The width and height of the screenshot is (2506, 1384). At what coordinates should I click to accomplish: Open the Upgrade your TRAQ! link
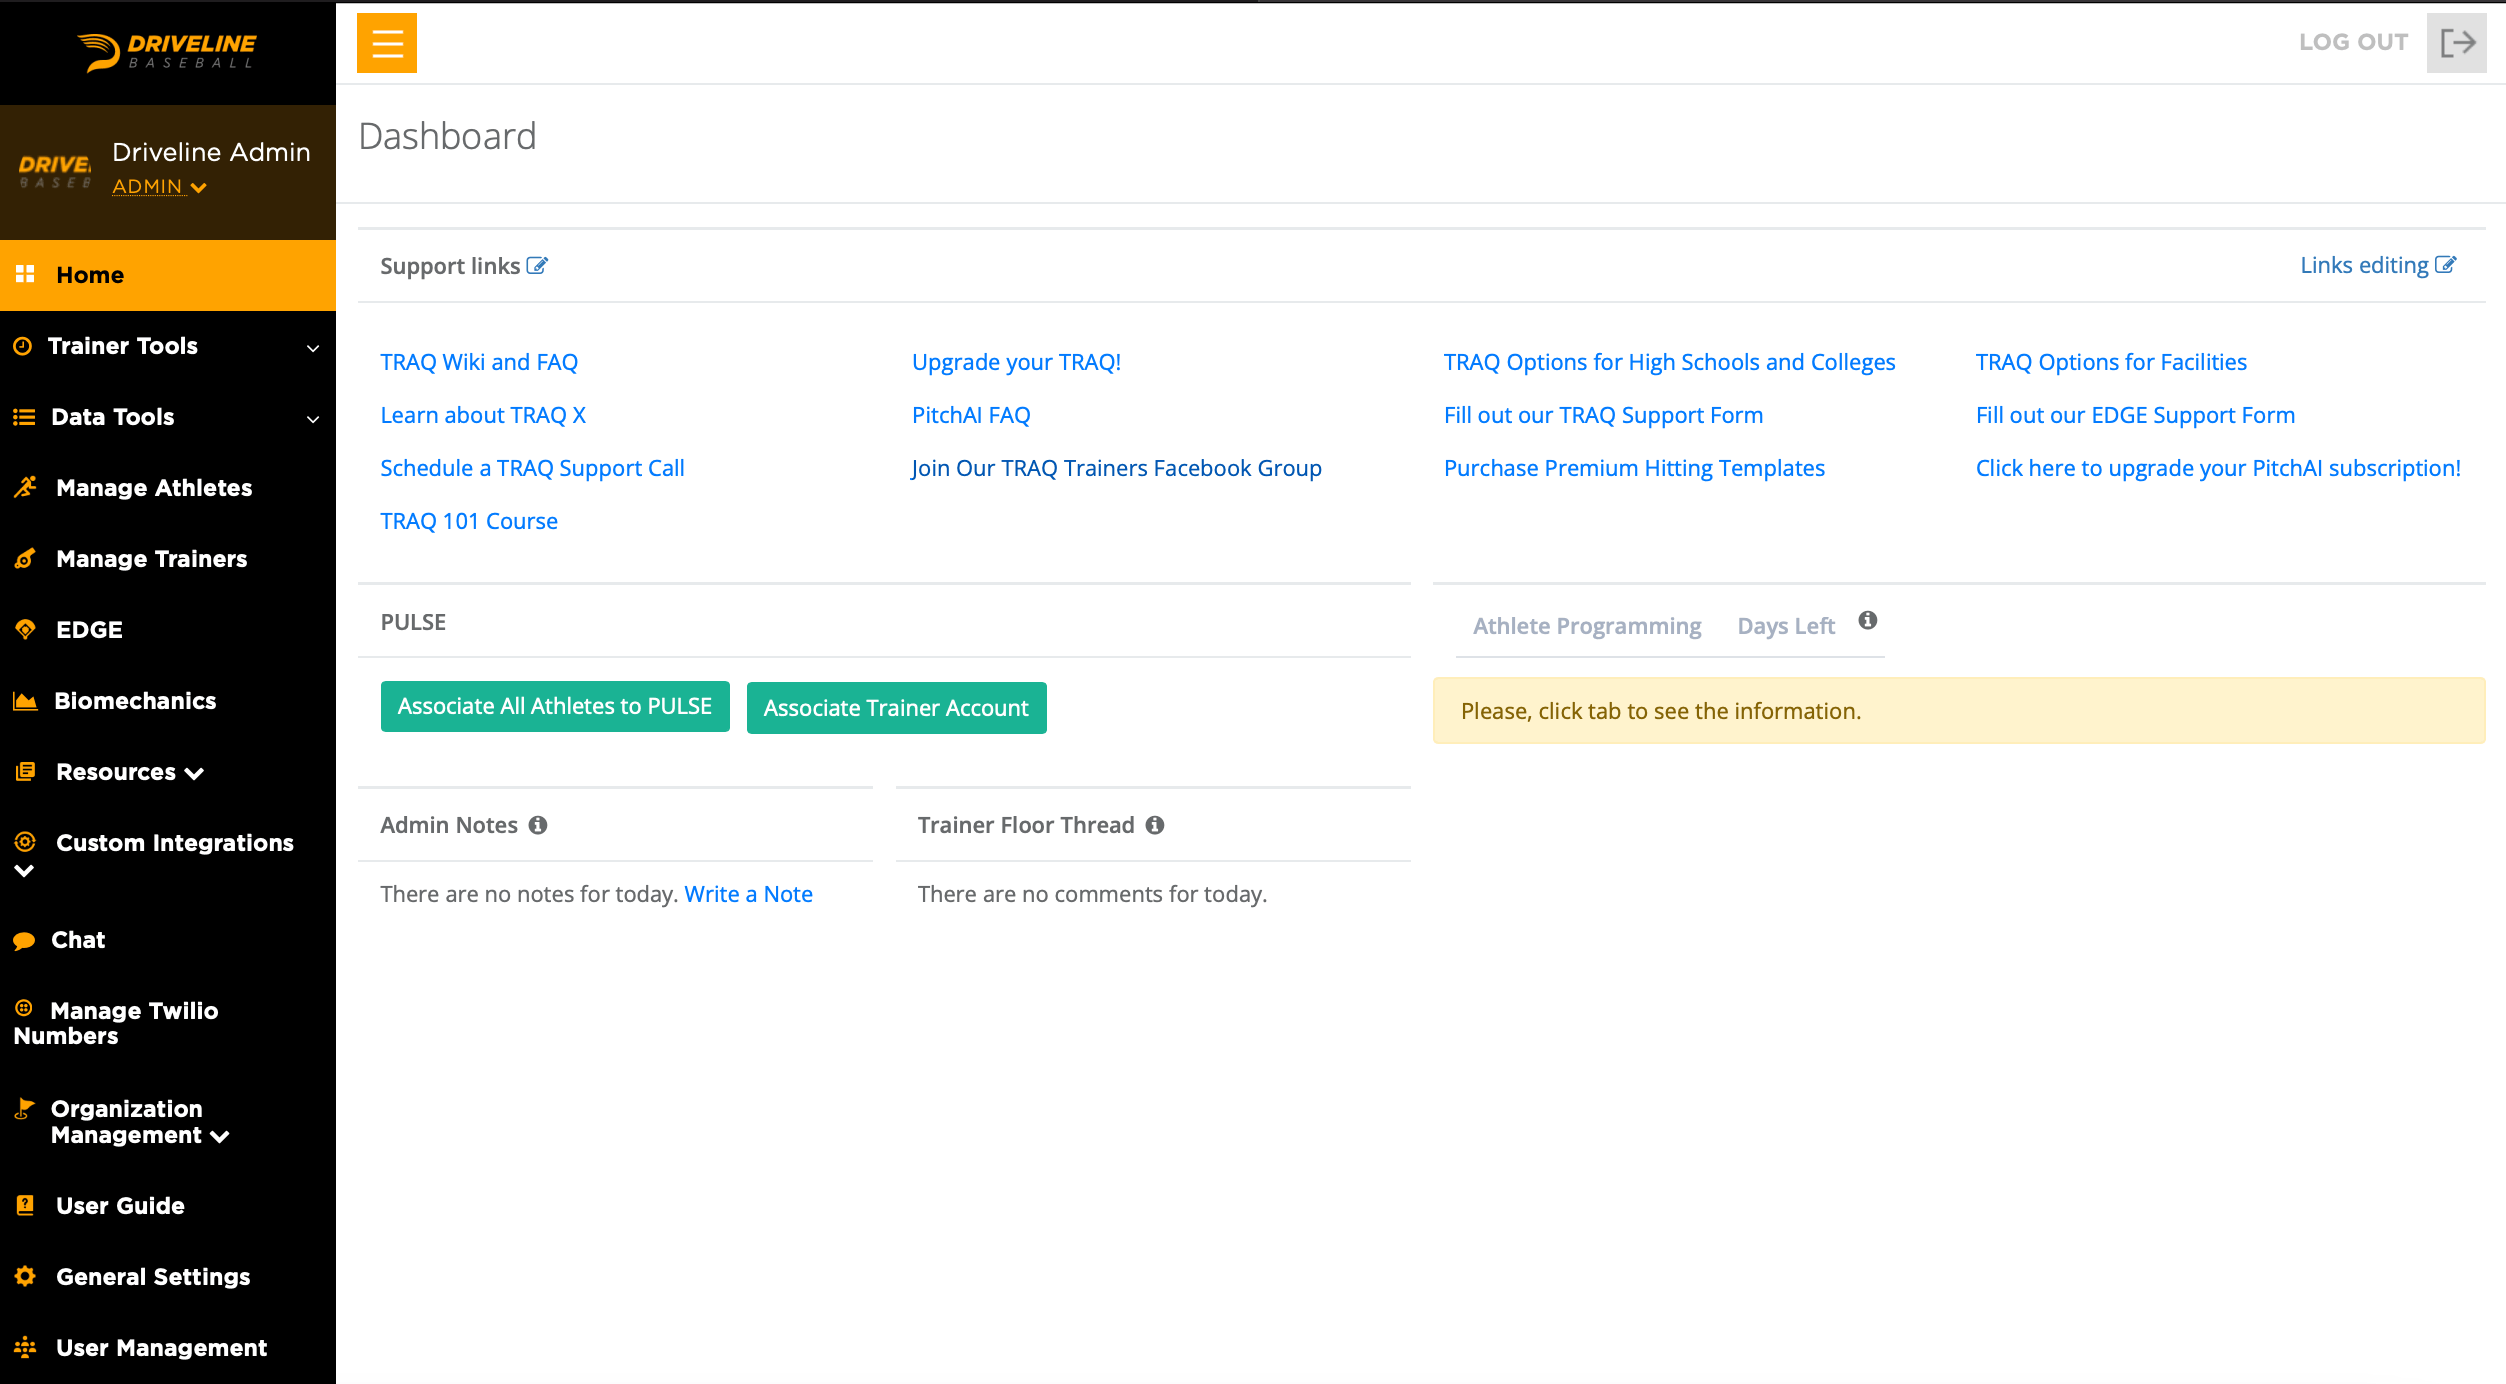point(1016,362)
